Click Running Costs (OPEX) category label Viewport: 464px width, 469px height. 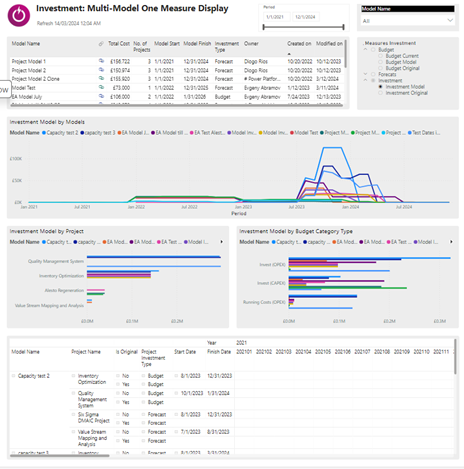264,302
